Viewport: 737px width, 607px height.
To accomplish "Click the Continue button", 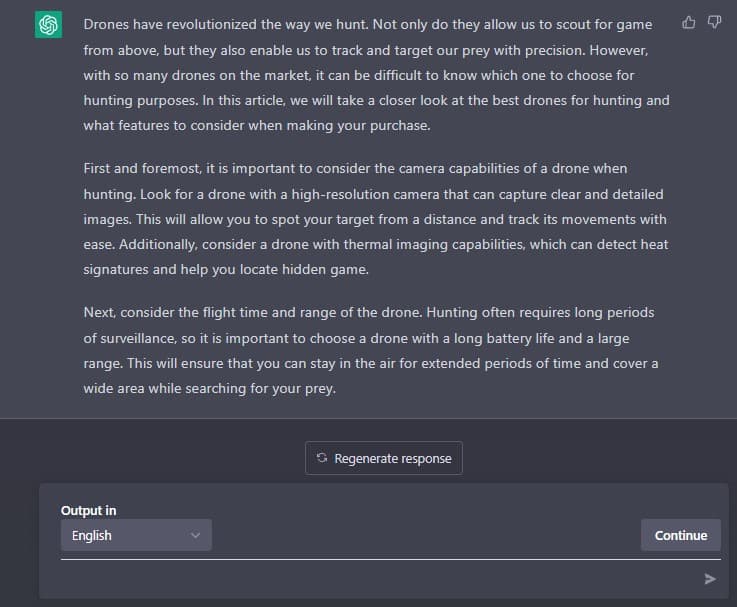I will (681, 535).
